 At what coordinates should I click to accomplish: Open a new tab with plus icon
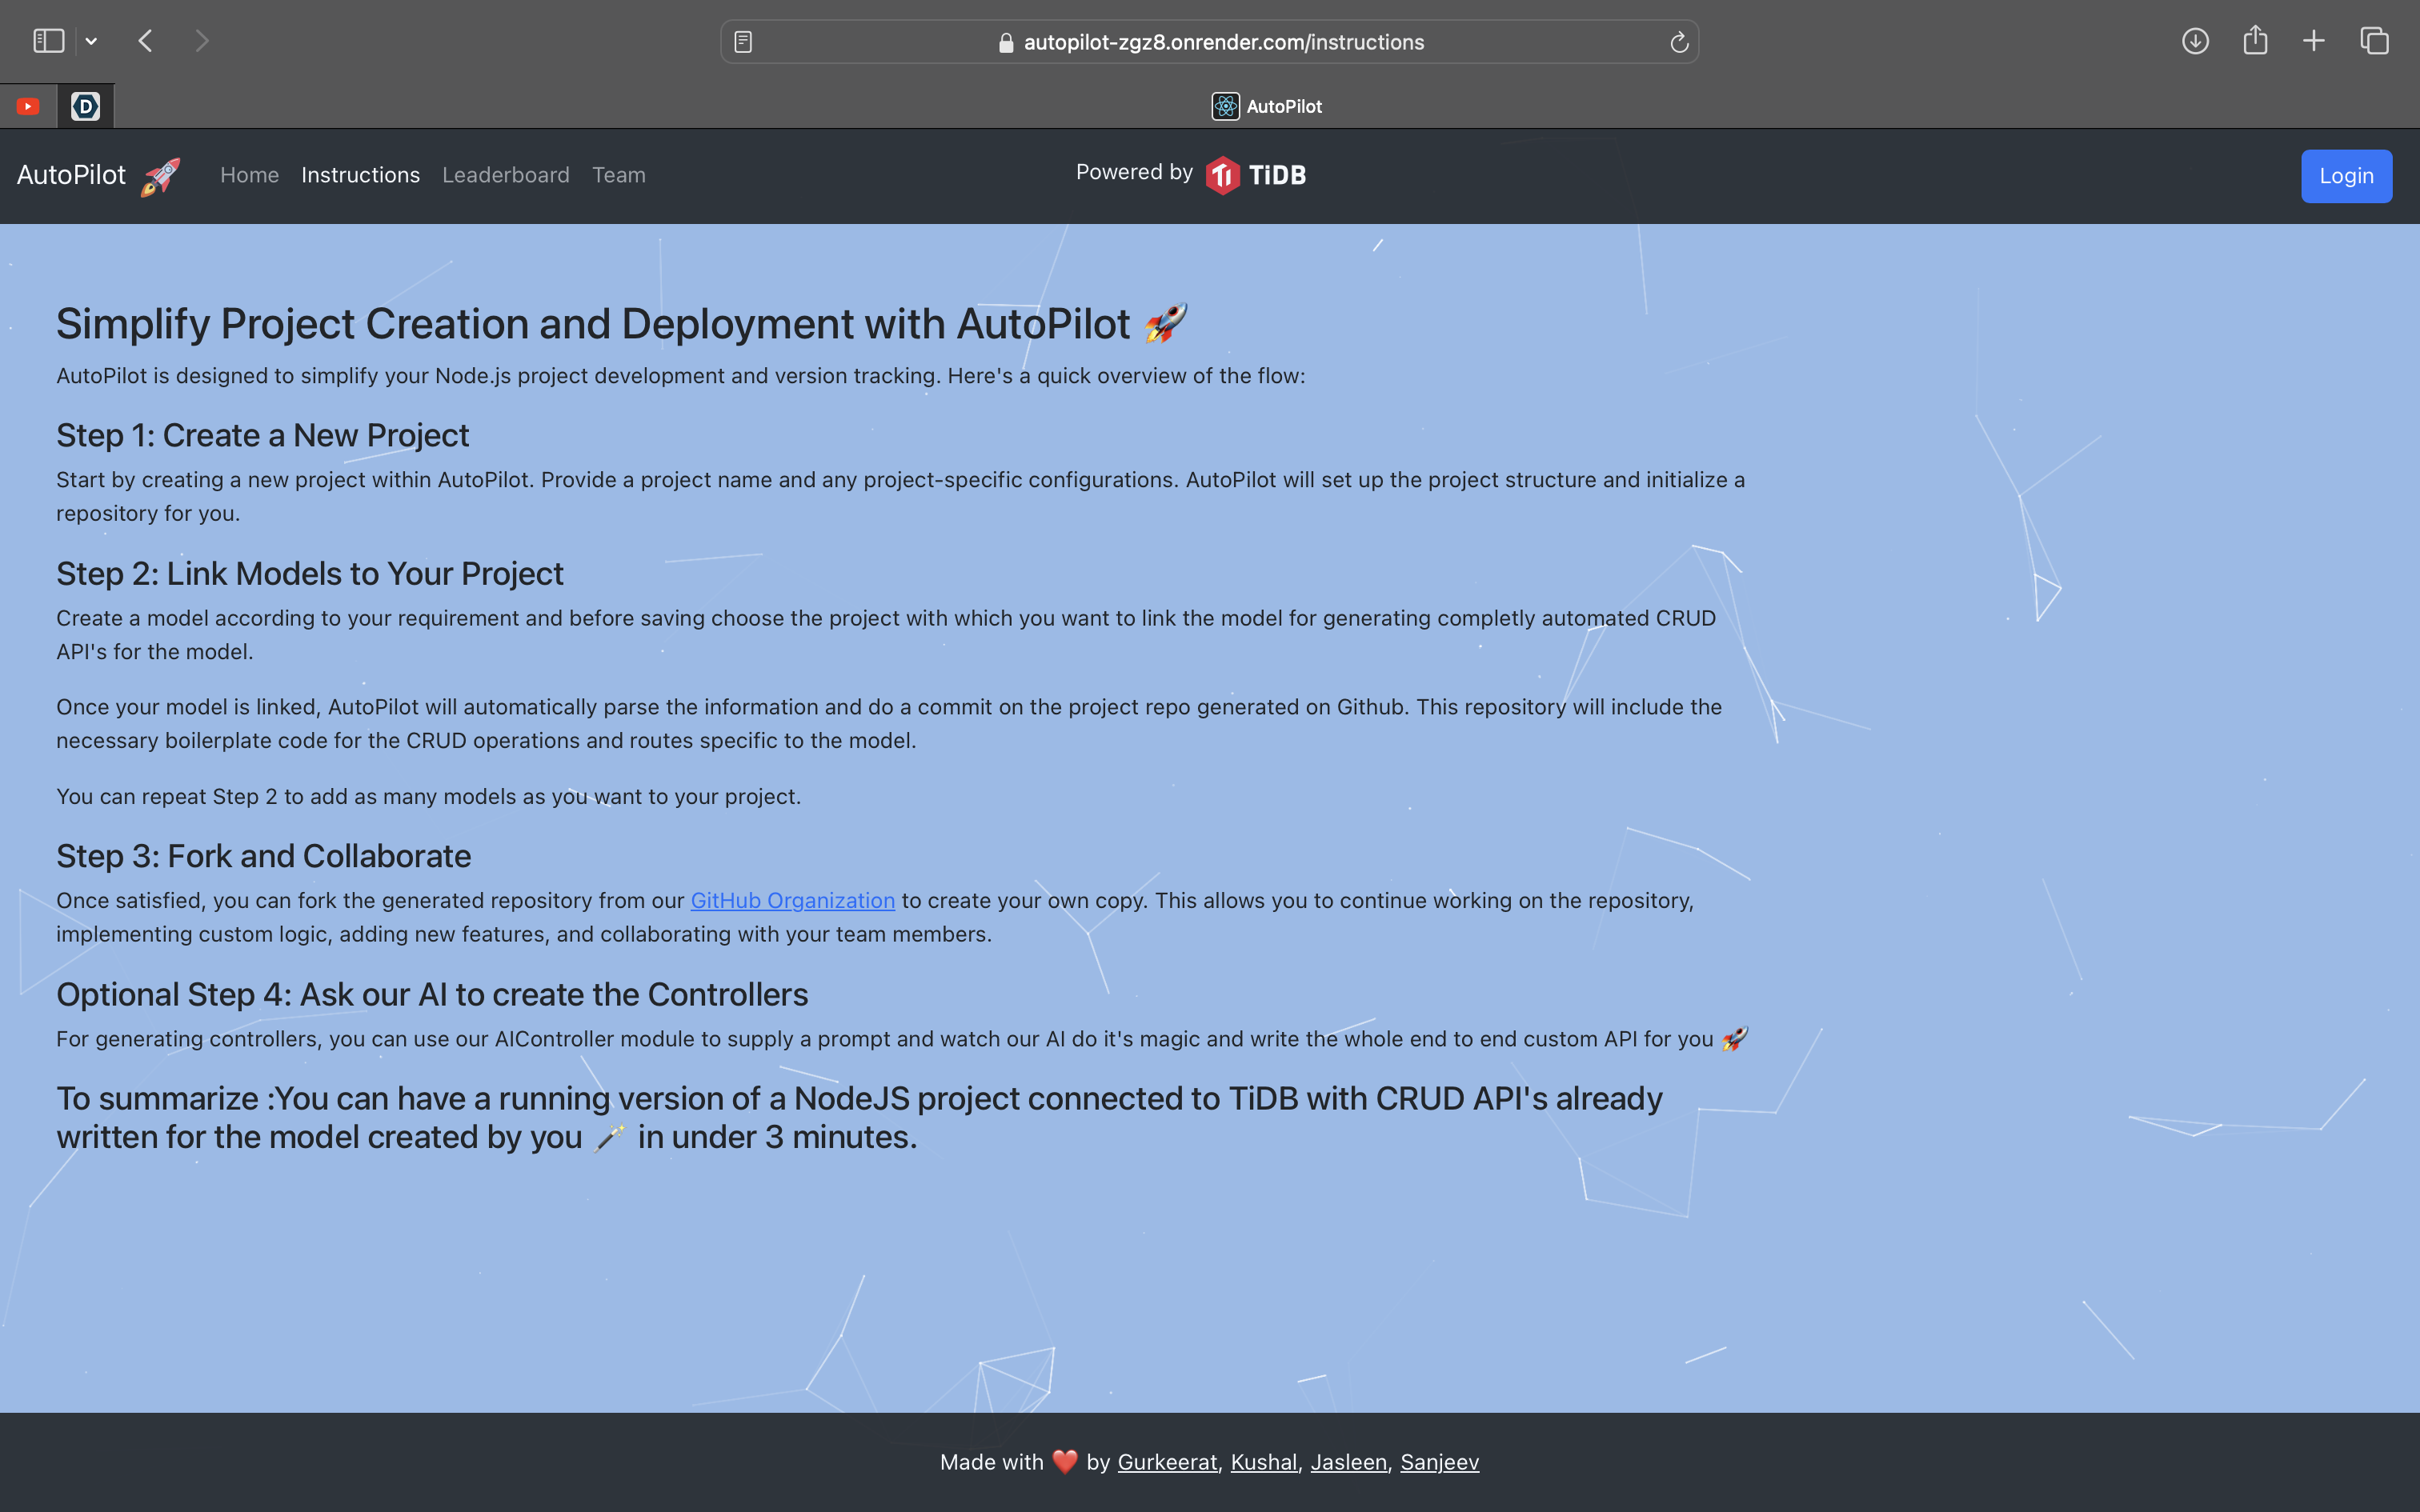click(2314, 41)
